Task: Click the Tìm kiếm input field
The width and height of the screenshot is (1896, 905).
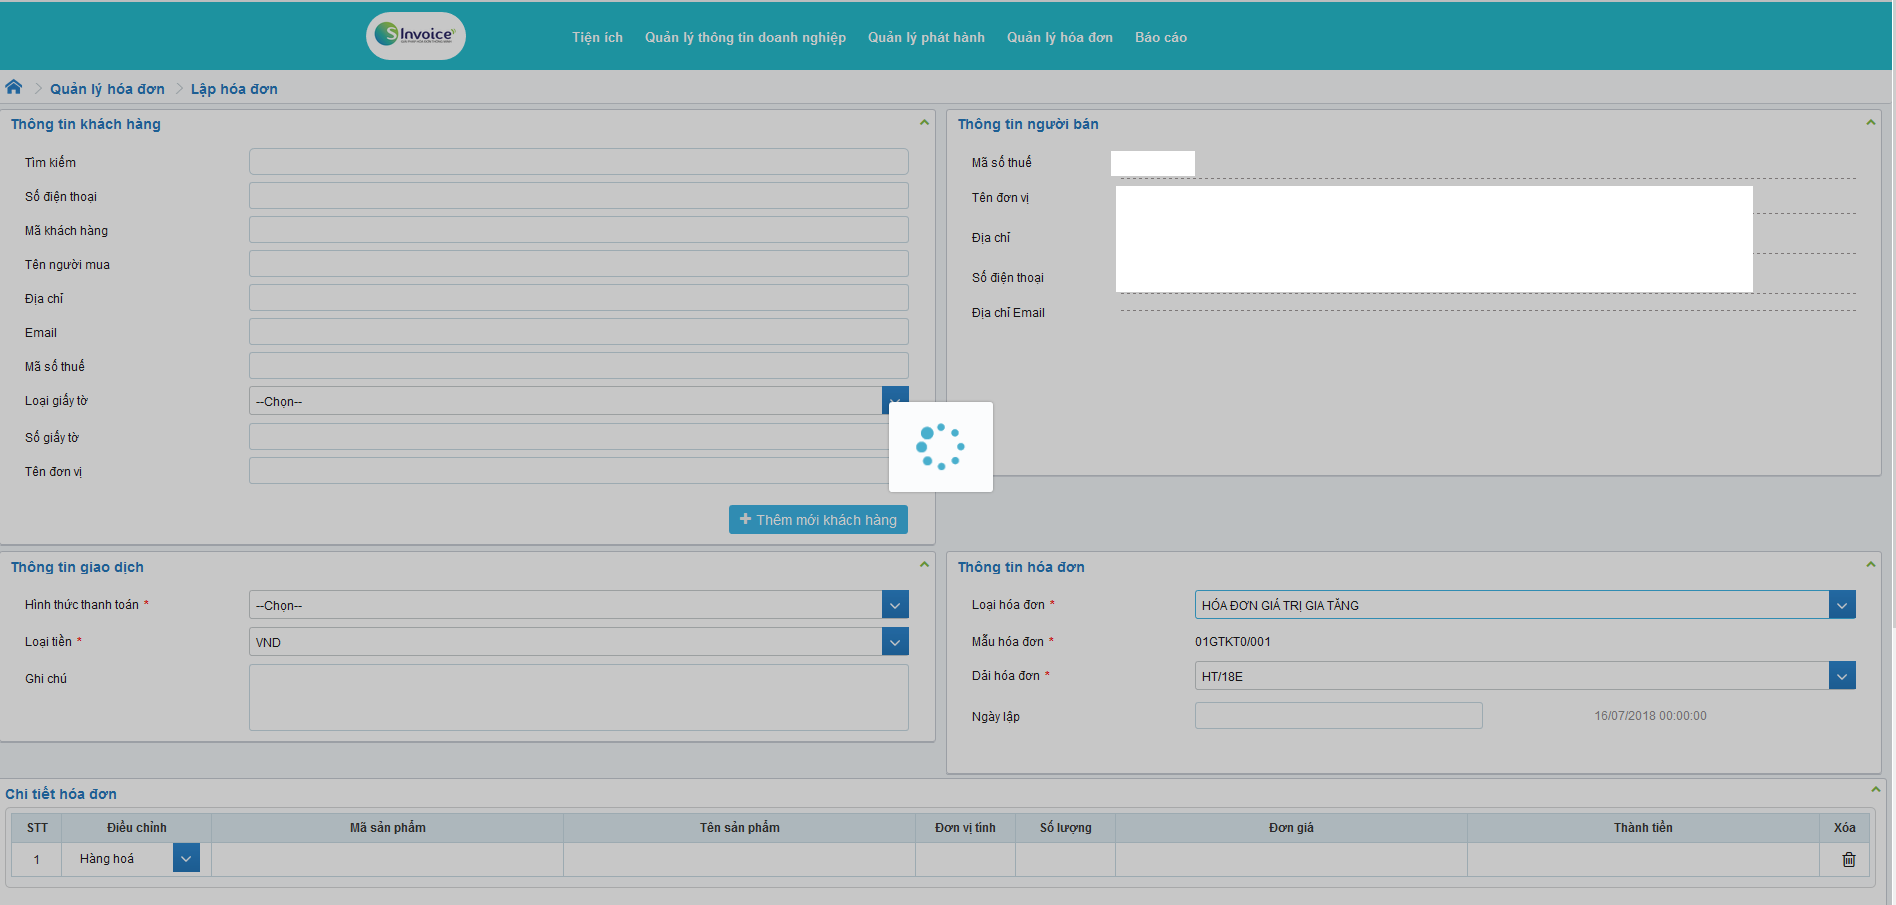Action: point(578,162)
